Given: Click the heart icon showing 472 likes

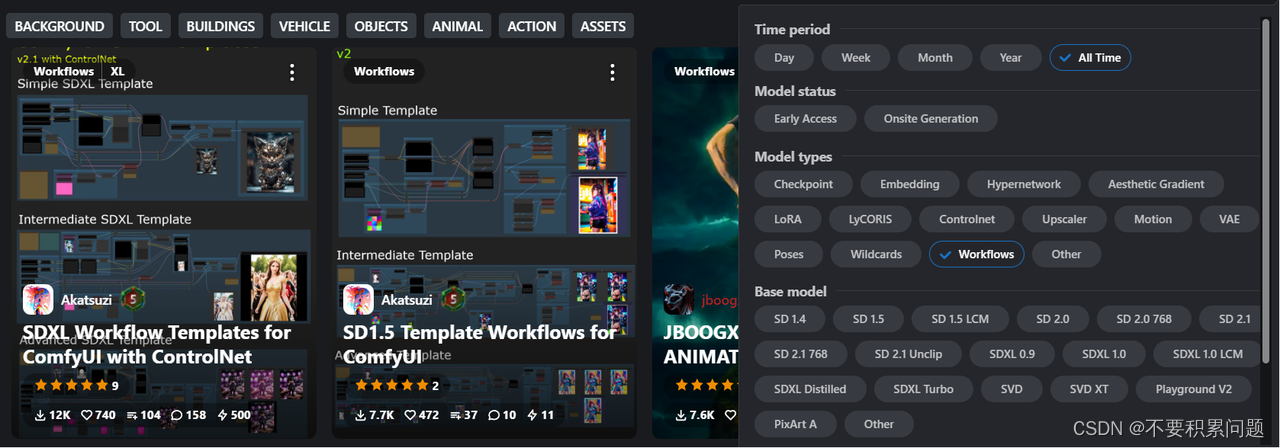Looking at the screenshot, I should point(408,415).
